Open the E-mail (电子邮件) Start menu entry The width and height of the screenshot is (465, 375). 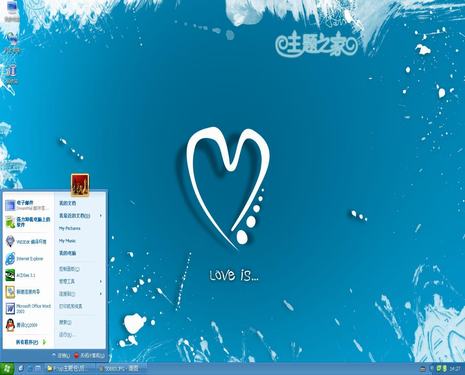pyautogui.click(x=28, y=205)
